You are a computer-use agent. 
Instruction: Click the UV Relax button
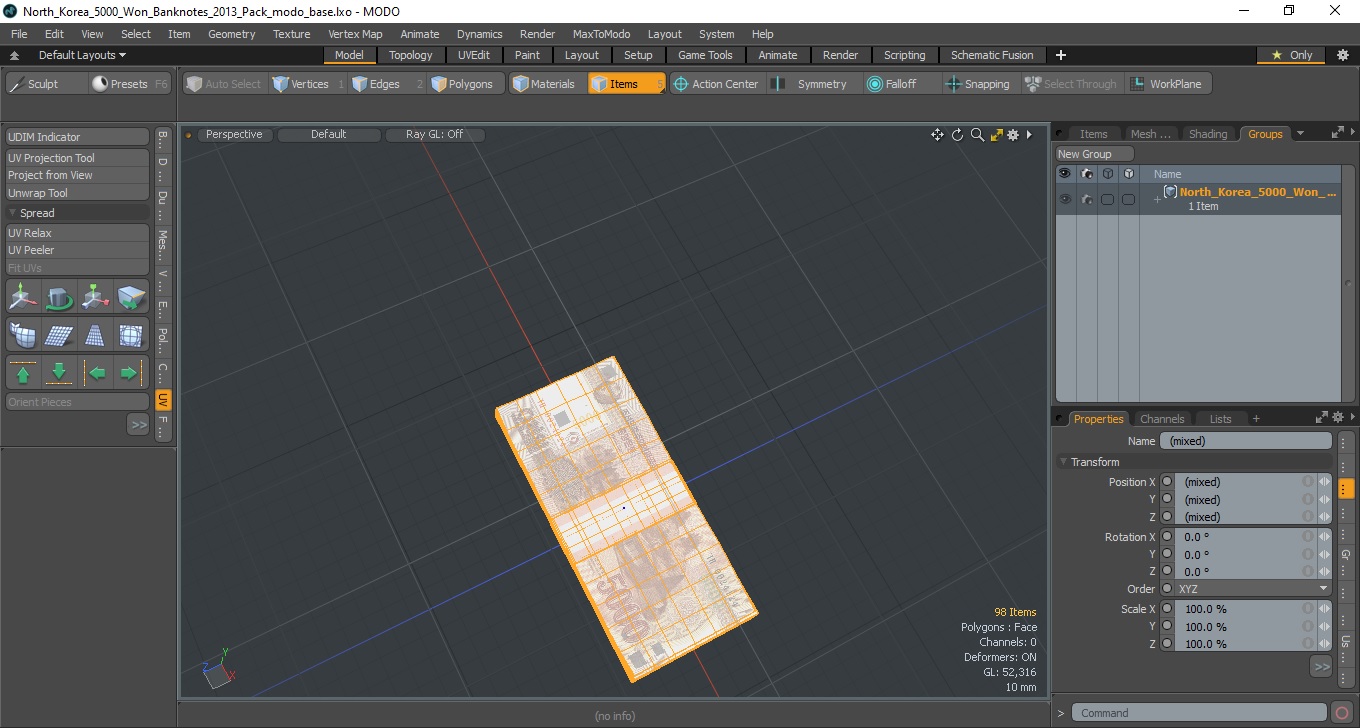tap(78, 233)
